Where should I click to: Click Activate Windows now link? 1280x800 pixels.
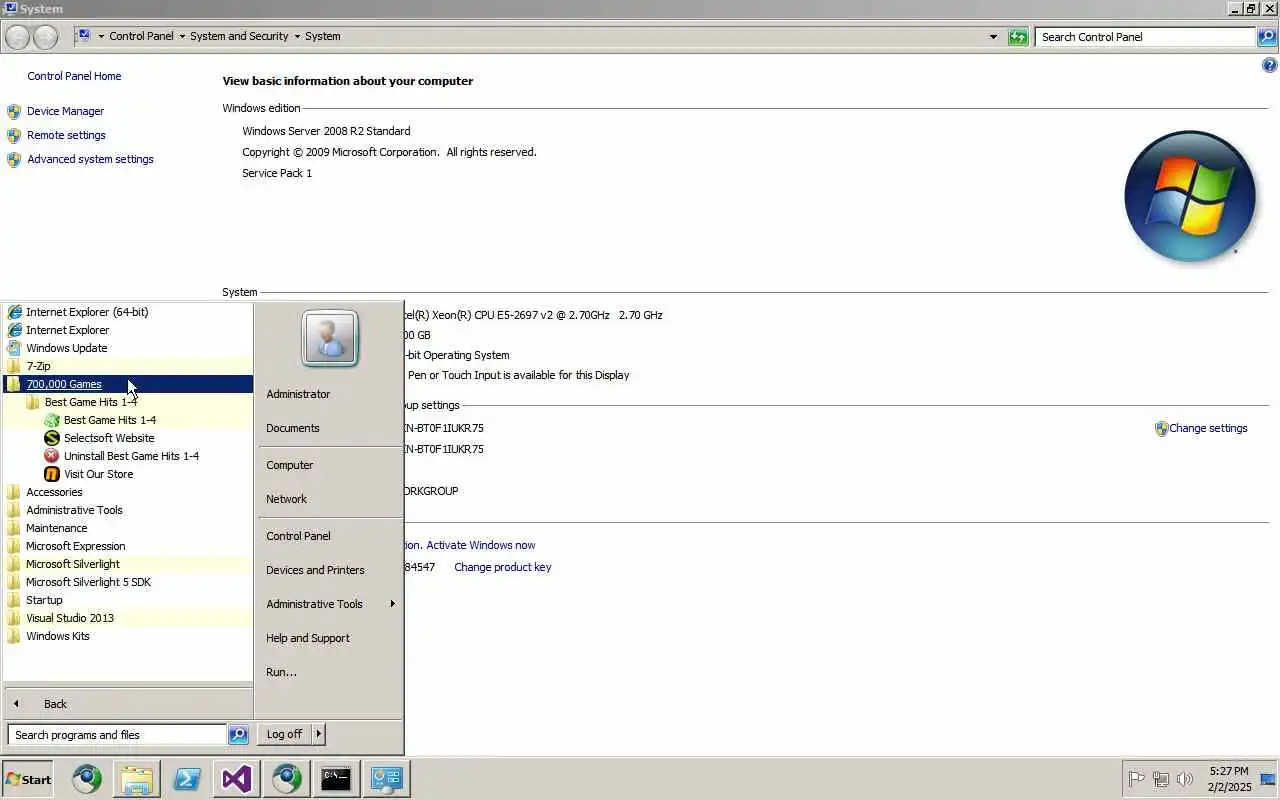tap(481, 545)
